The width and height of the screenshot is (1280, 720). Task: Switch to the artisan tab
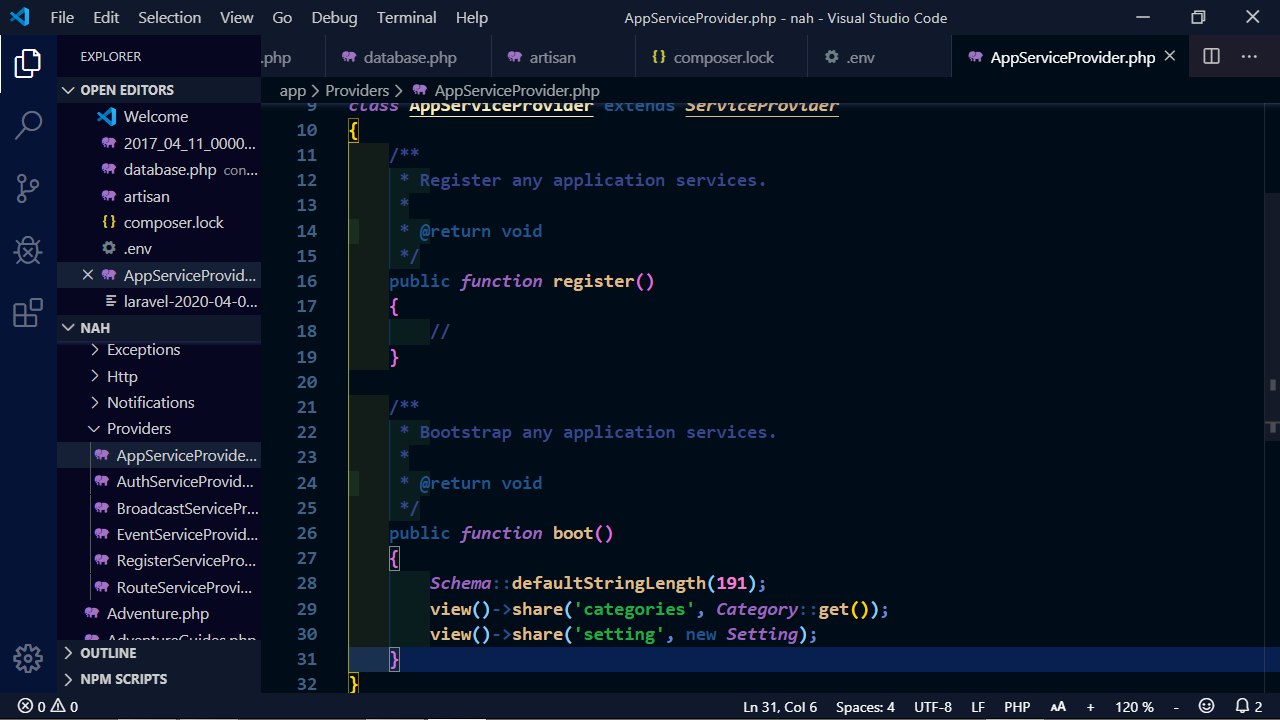[x=563, y=57]
